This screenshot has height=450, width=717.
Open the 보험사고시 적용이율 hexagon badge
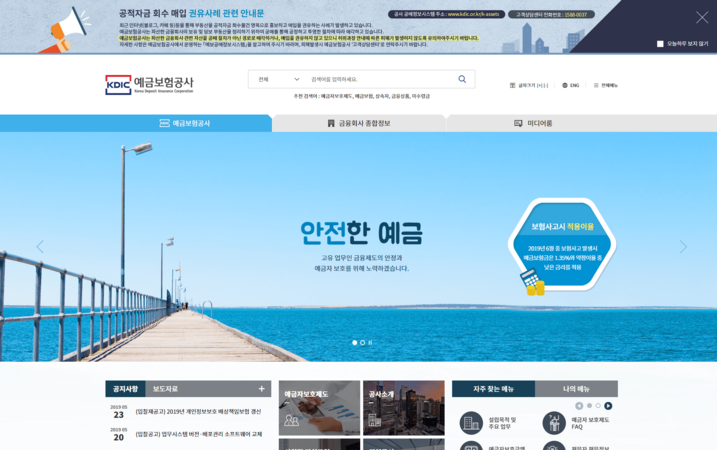point(562,246)
